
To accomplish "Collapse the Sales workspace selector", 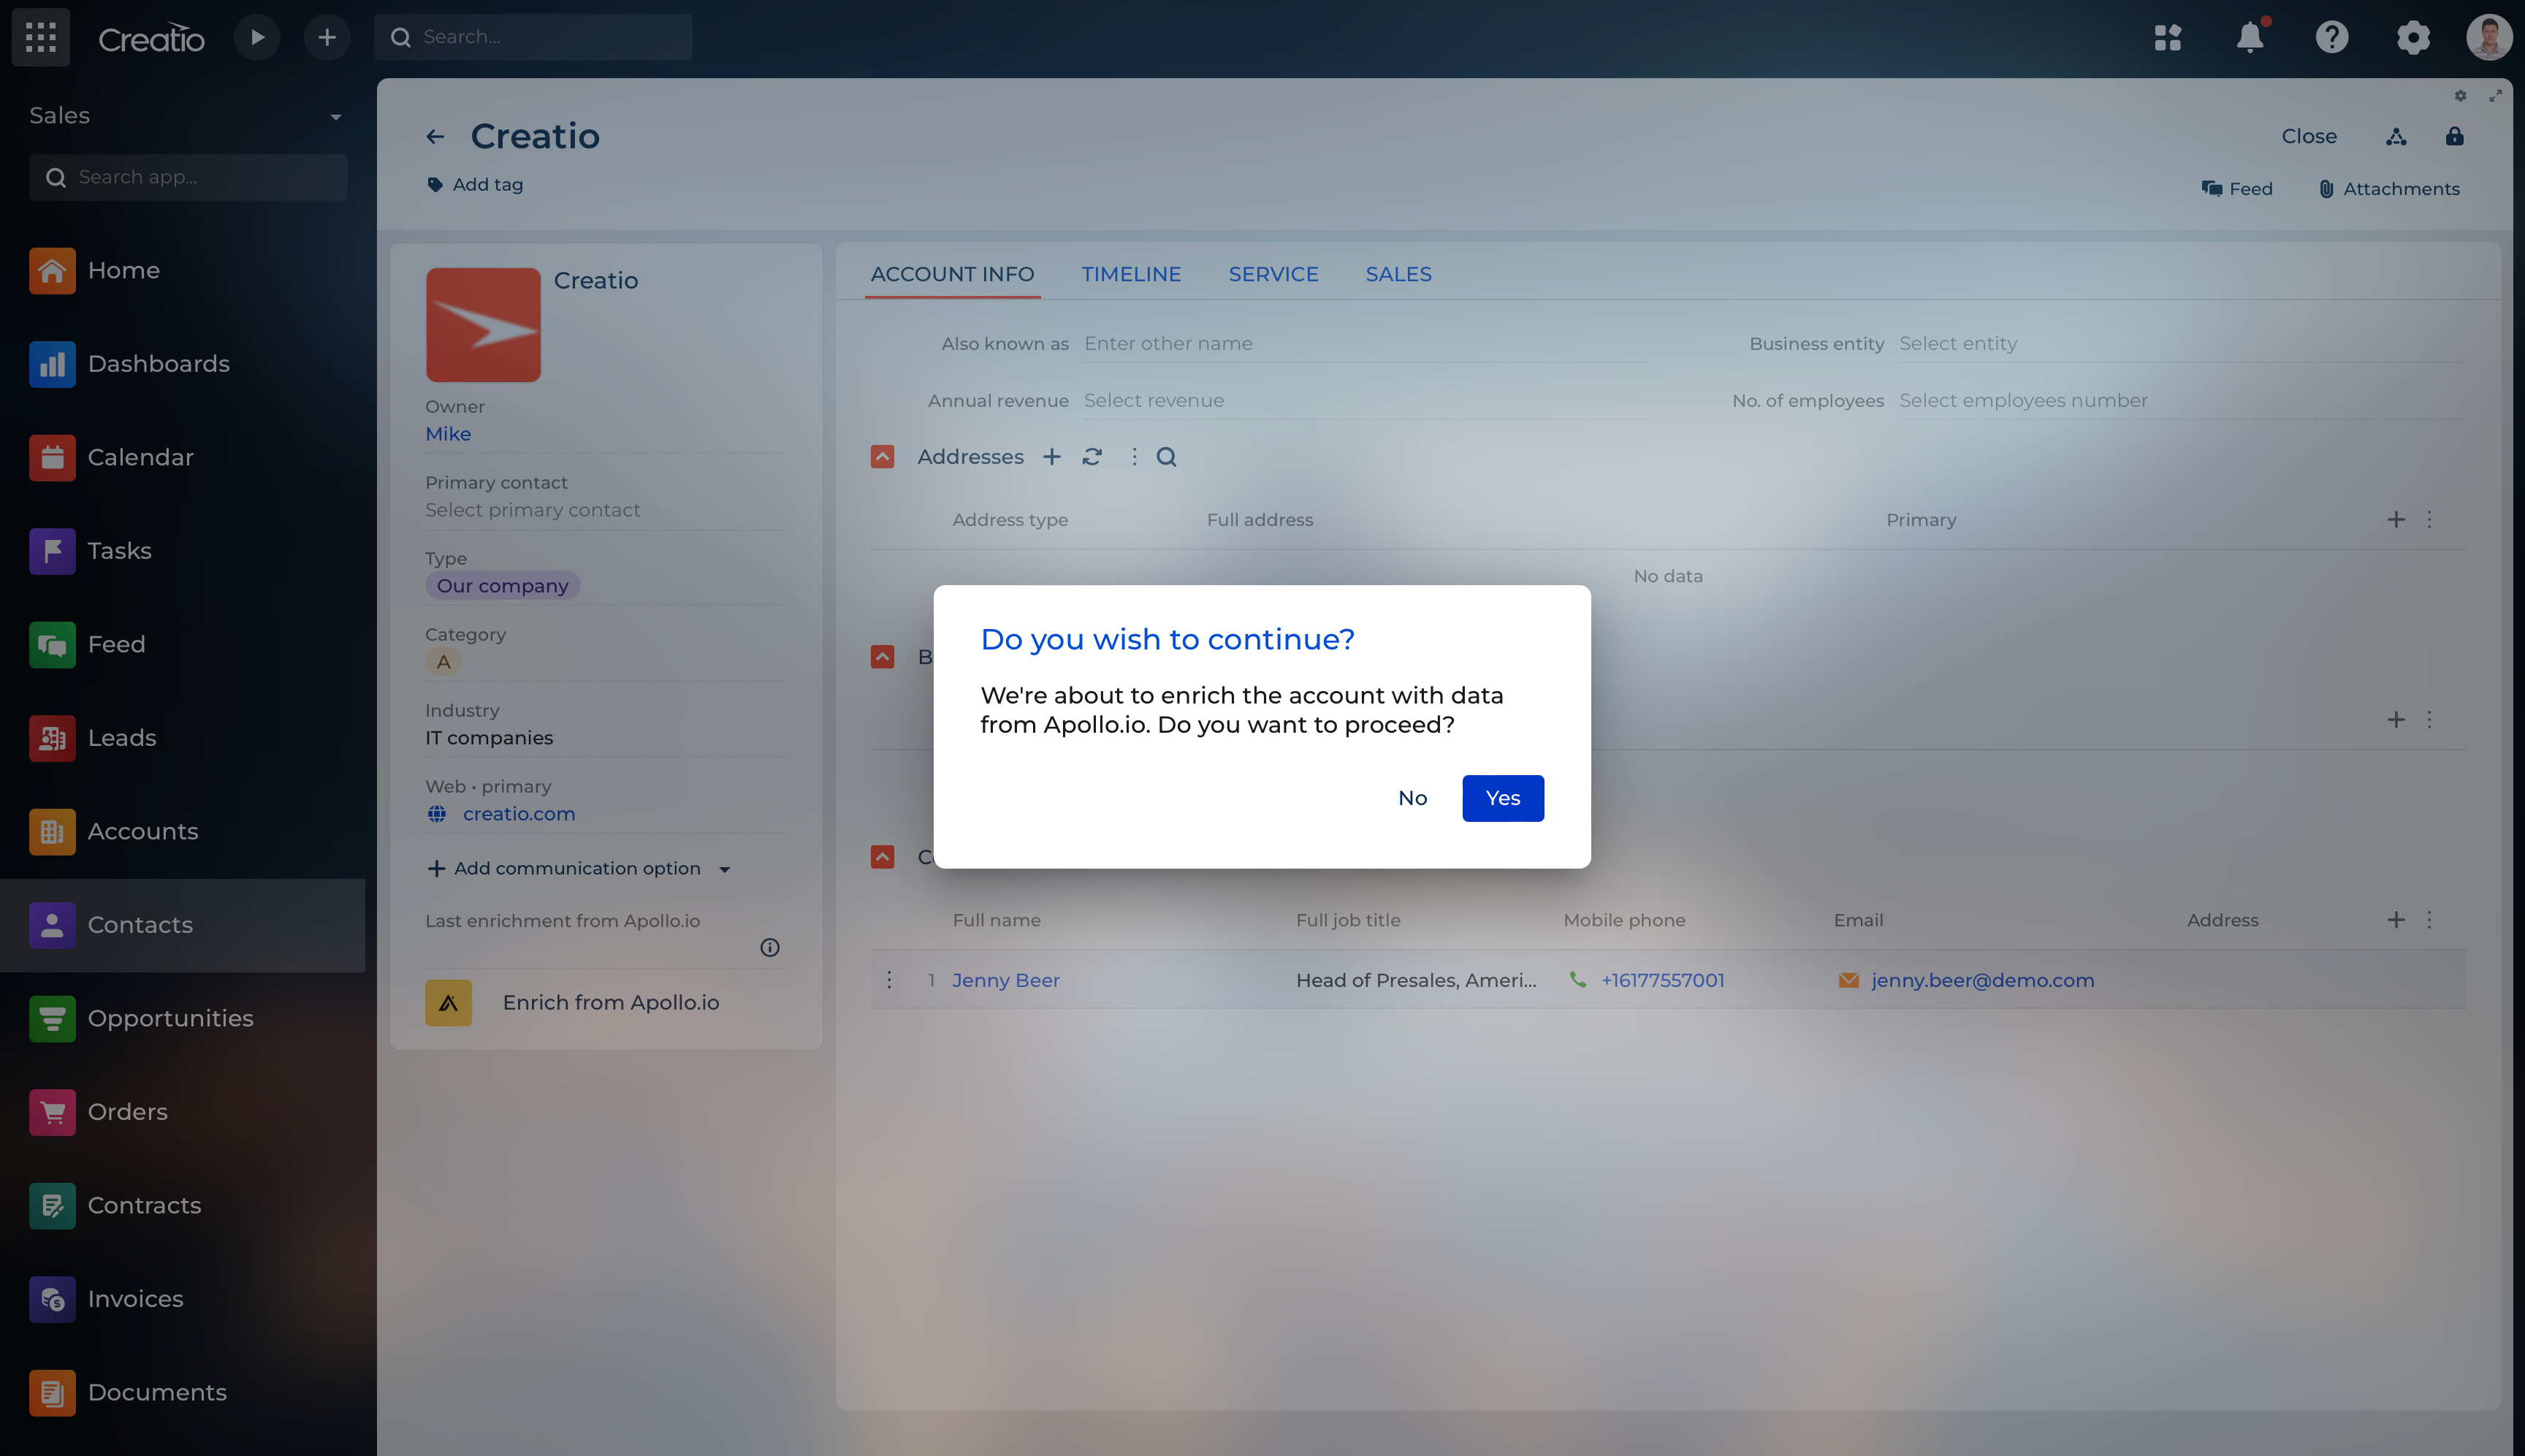I will pos(336,117).
